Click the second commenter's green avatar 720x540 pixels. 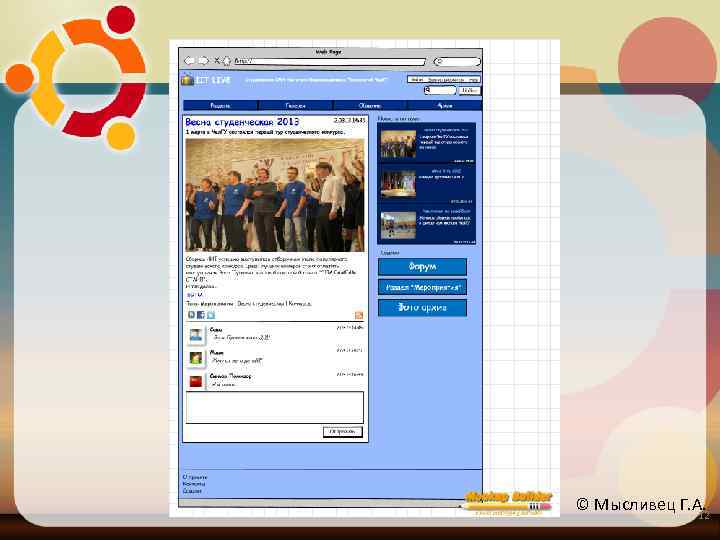point(196,358)
